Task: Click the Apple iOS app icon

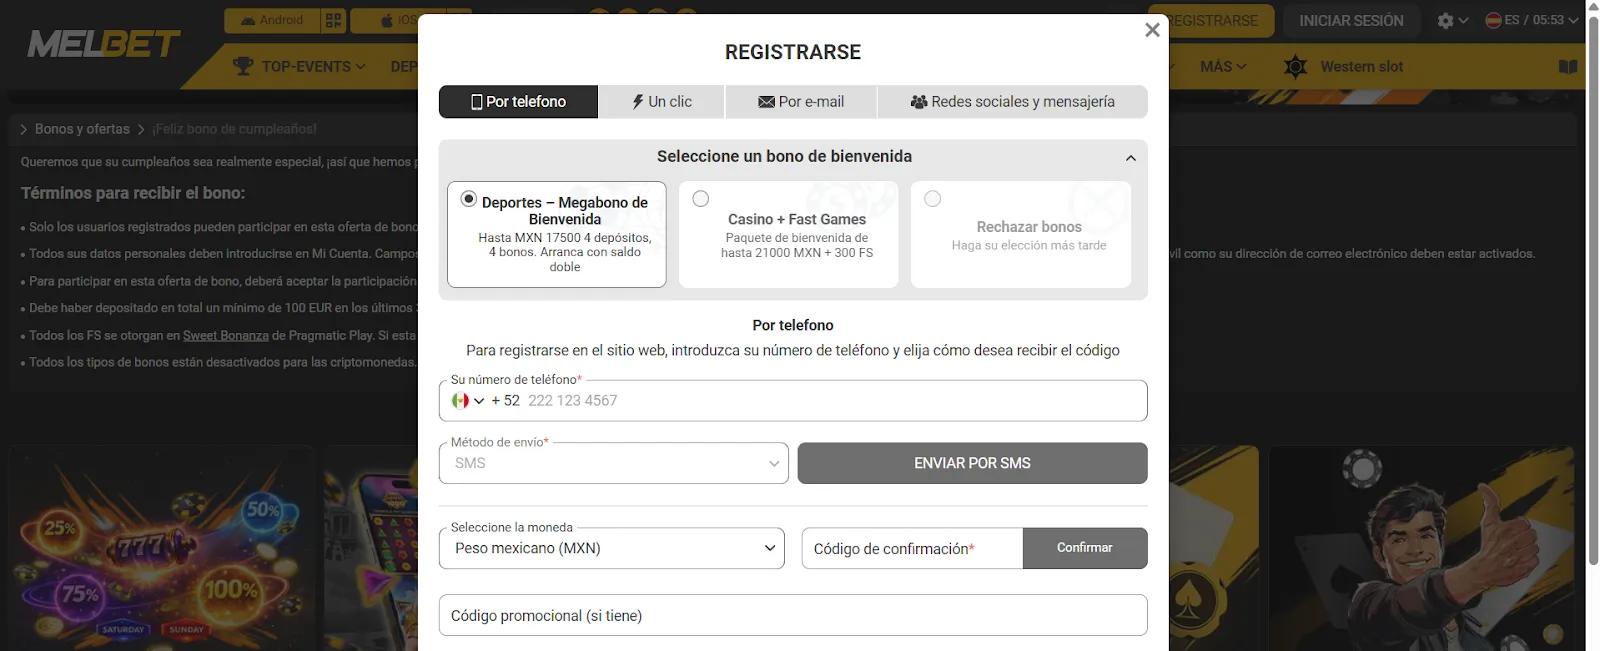Action: tap(387, 19)
